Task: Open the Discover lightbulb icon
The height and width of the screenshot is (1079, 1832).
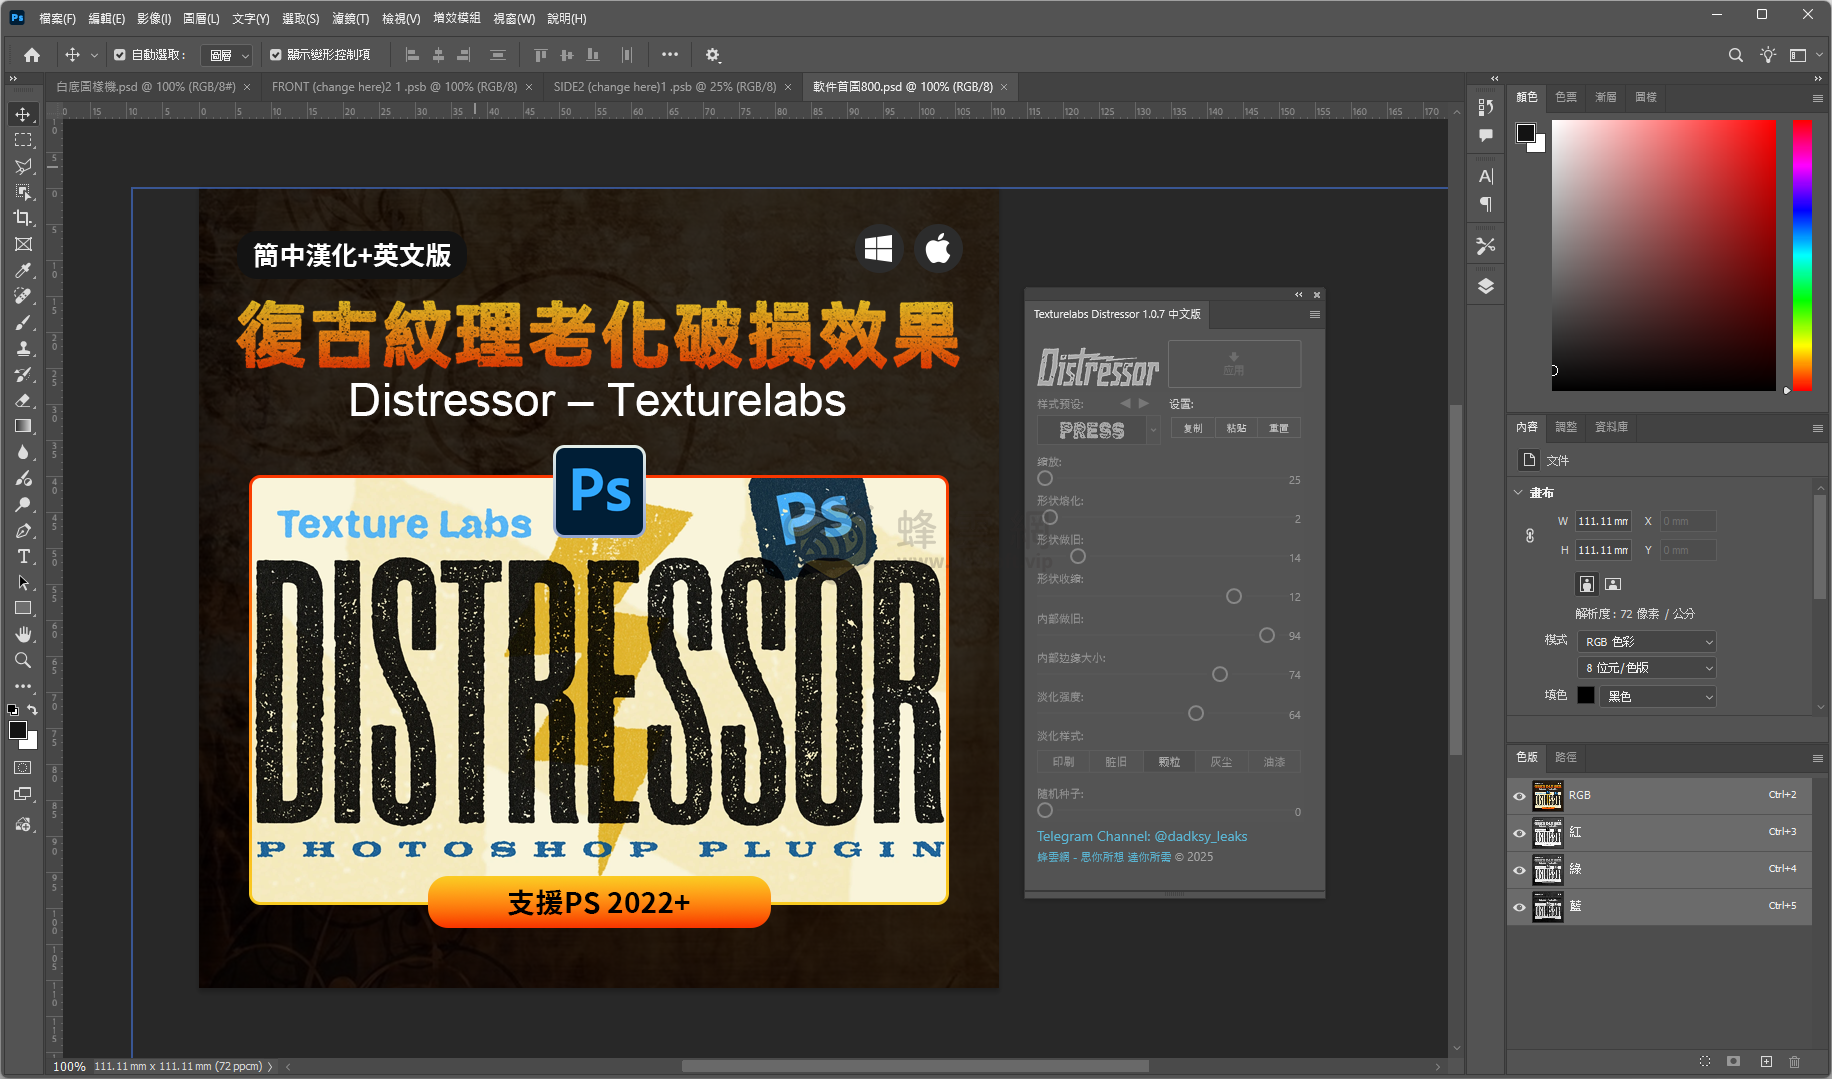Action: [1768, 55]
